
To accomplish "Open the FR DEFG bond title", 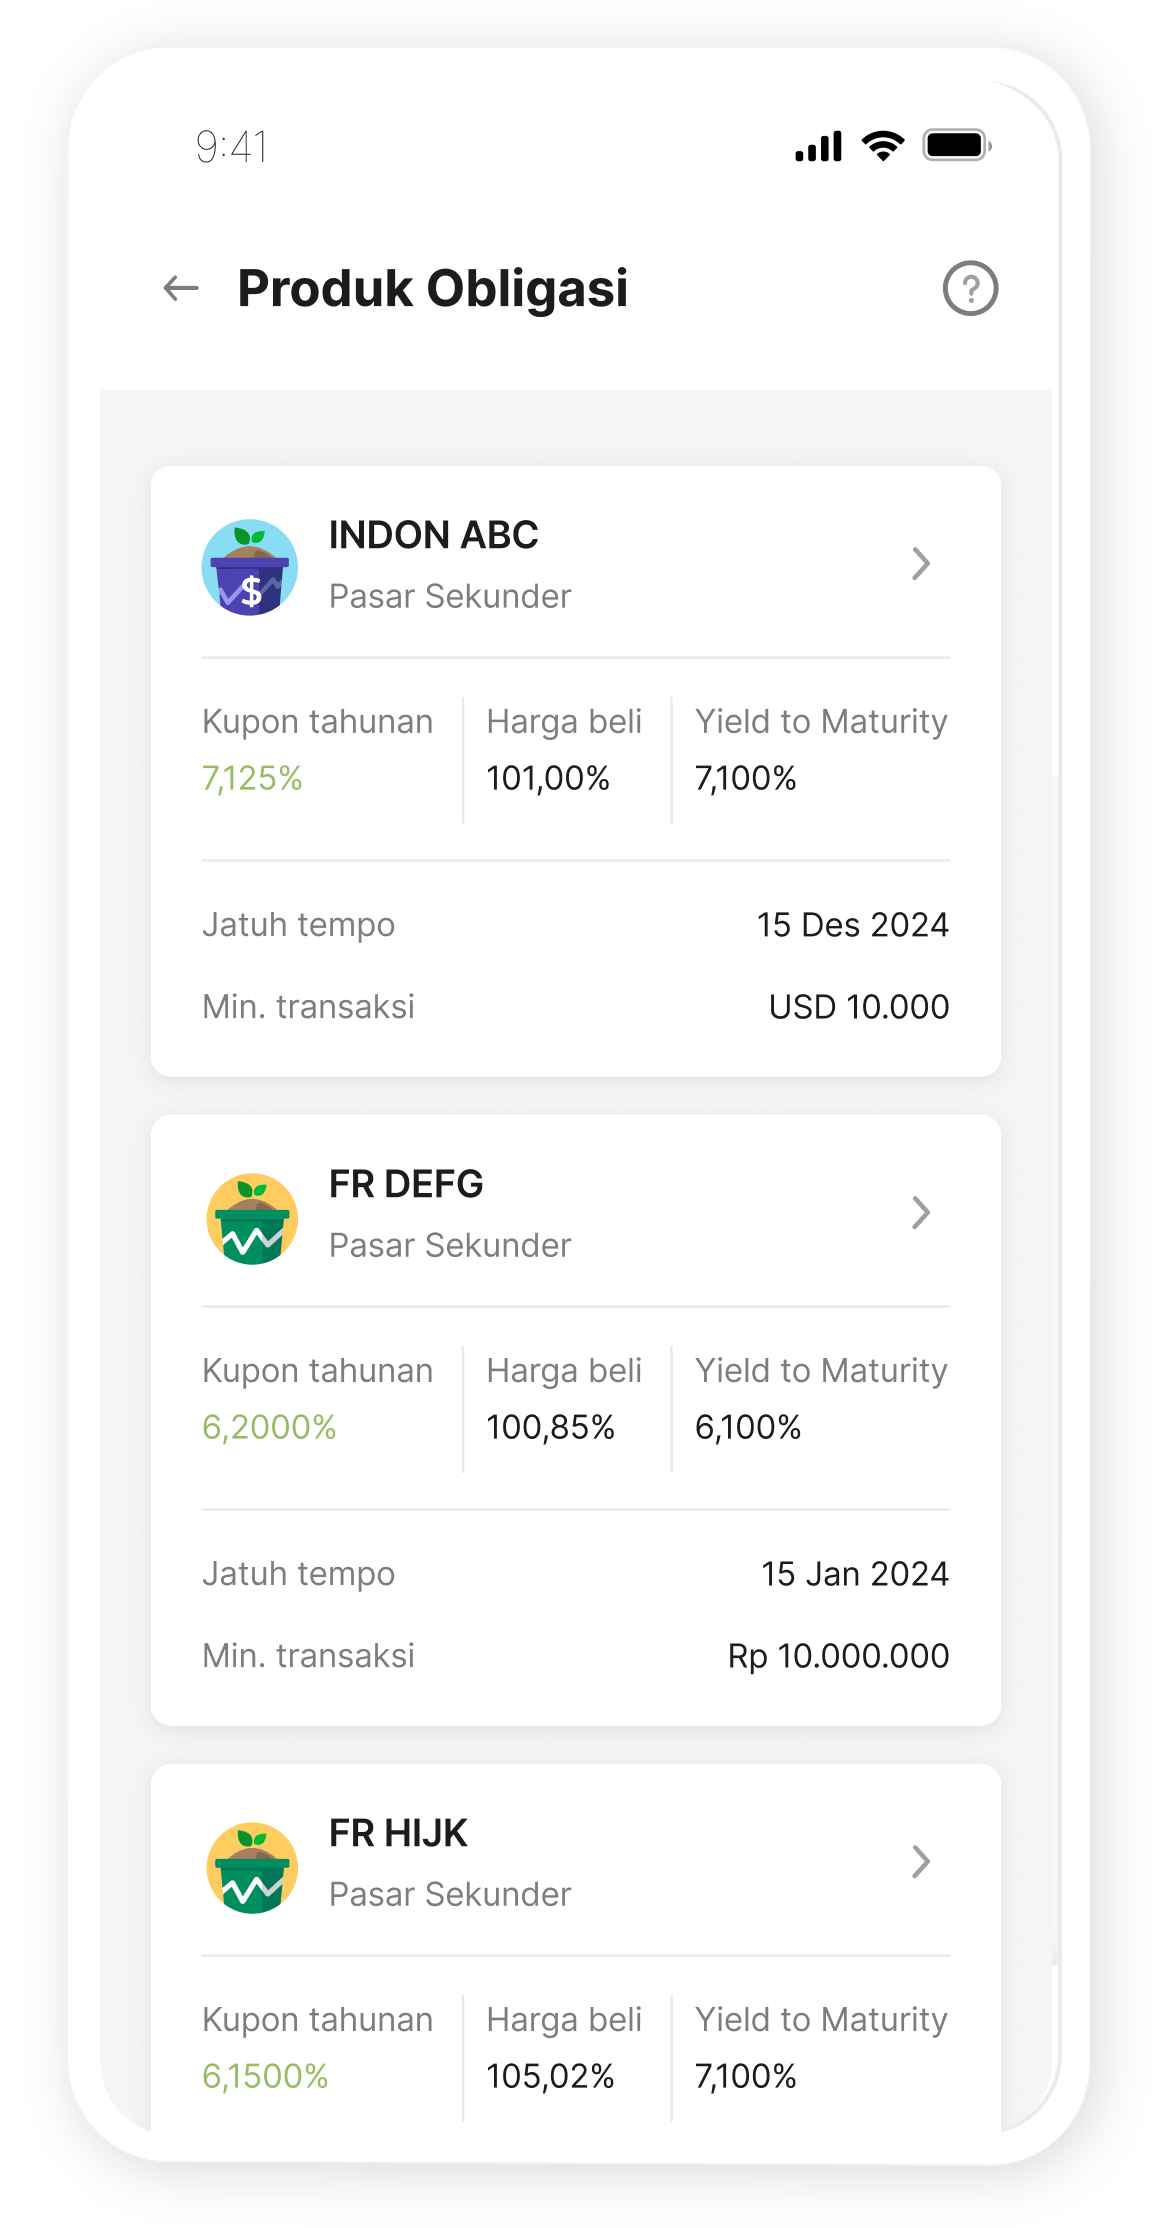I will point(406,1185).
